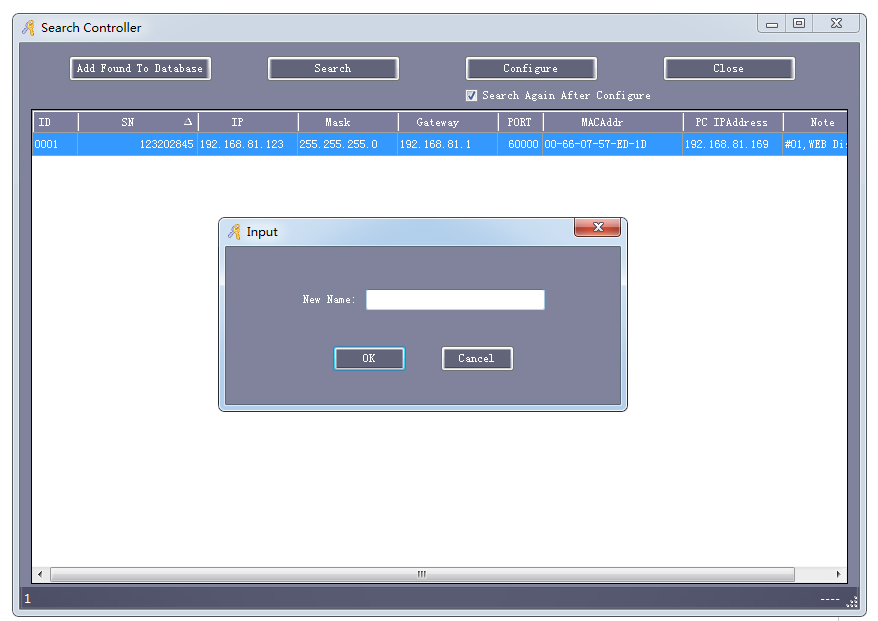
Task: Click the resize grip in status bar
Action: pyautogui.click(x=852, y=601)
